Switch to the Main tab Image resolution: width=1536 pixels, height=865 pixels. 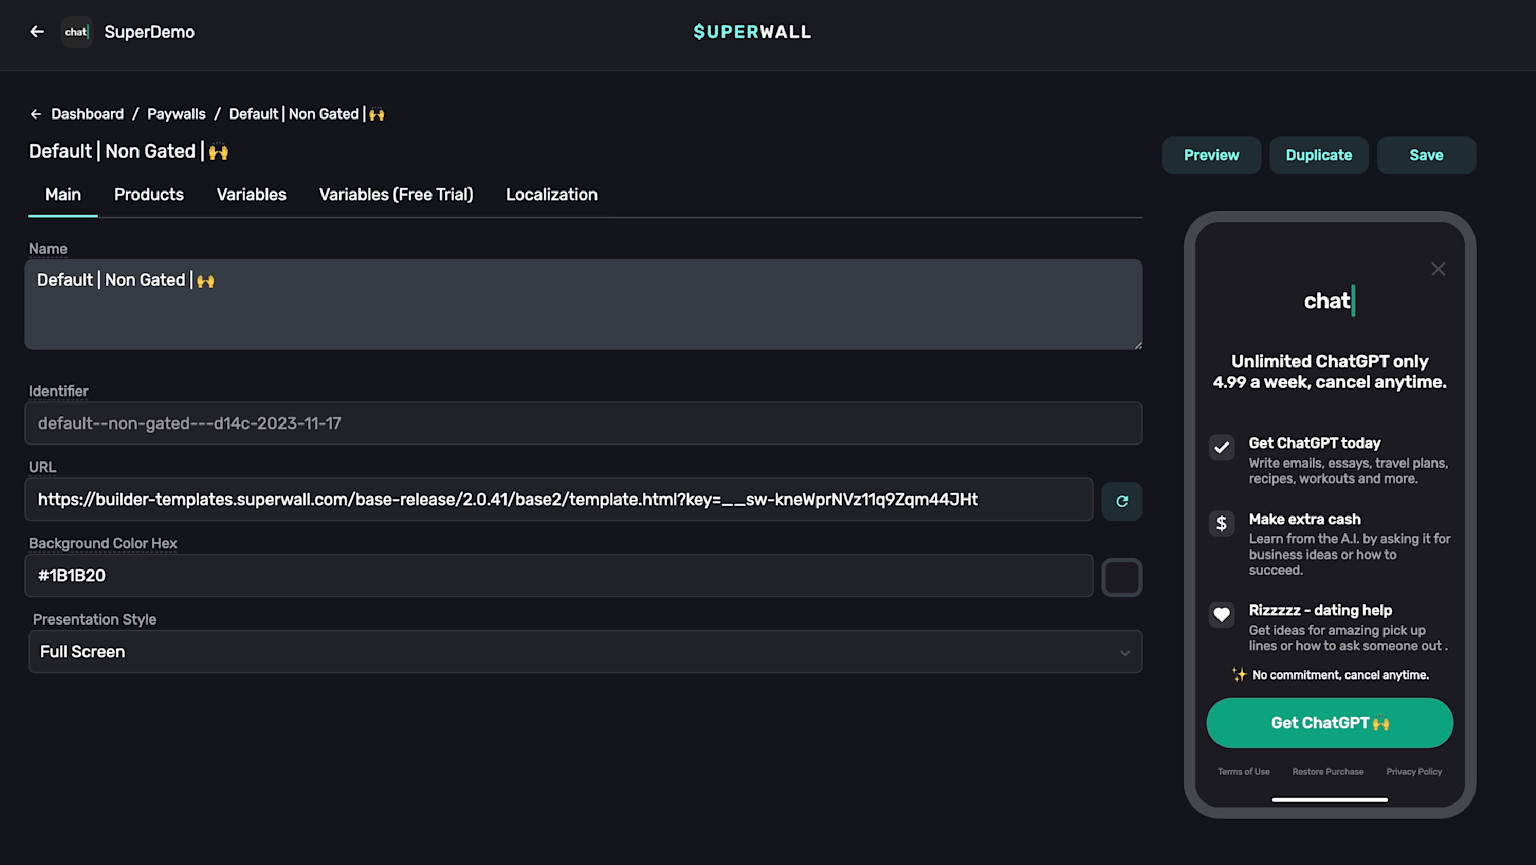tap(63, 195)
